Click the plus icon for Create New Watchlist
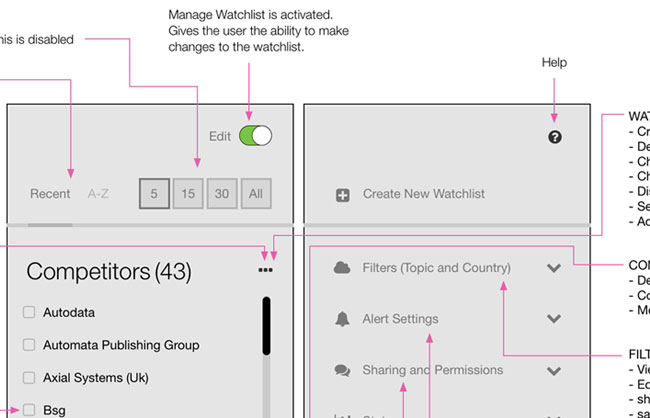 (x=342, y=195)
